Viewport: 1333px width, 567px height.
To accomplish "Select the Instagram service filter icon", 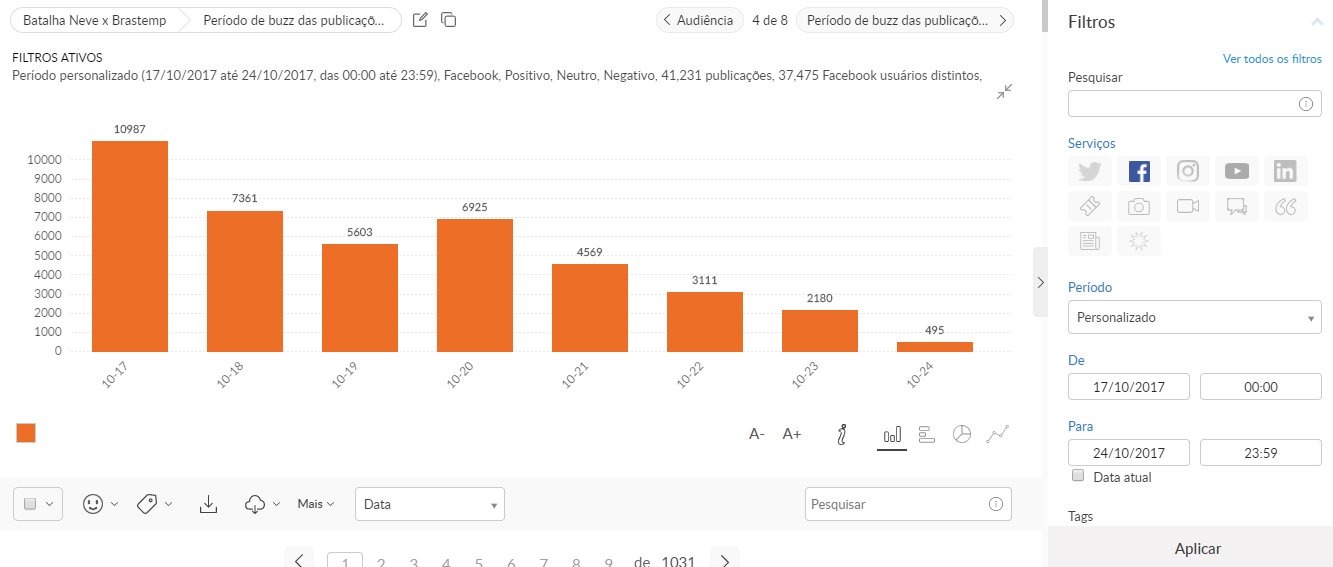I will click(1187, 171).
